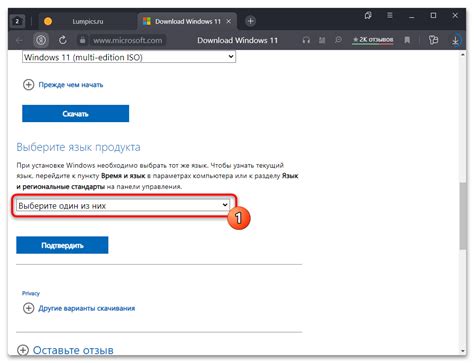Screen dimensions: 474x363
Task: Open a new browser tab
Action: pos(250,21)
